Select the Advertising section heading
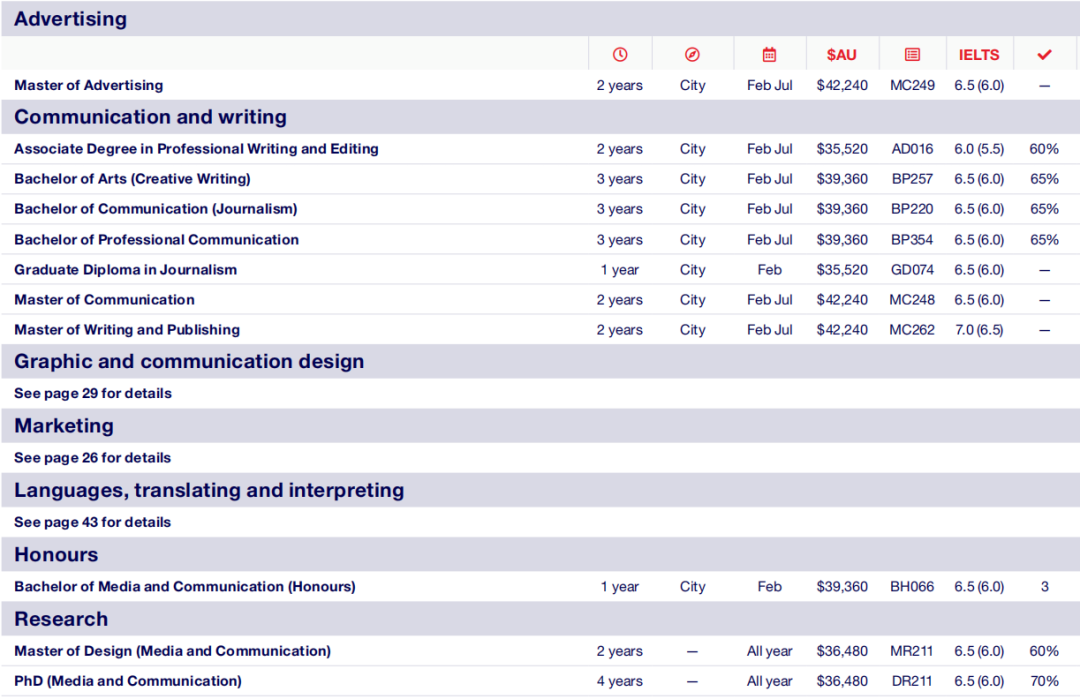The width and height of the screenshot is (1080, 699). click(70, 19)
